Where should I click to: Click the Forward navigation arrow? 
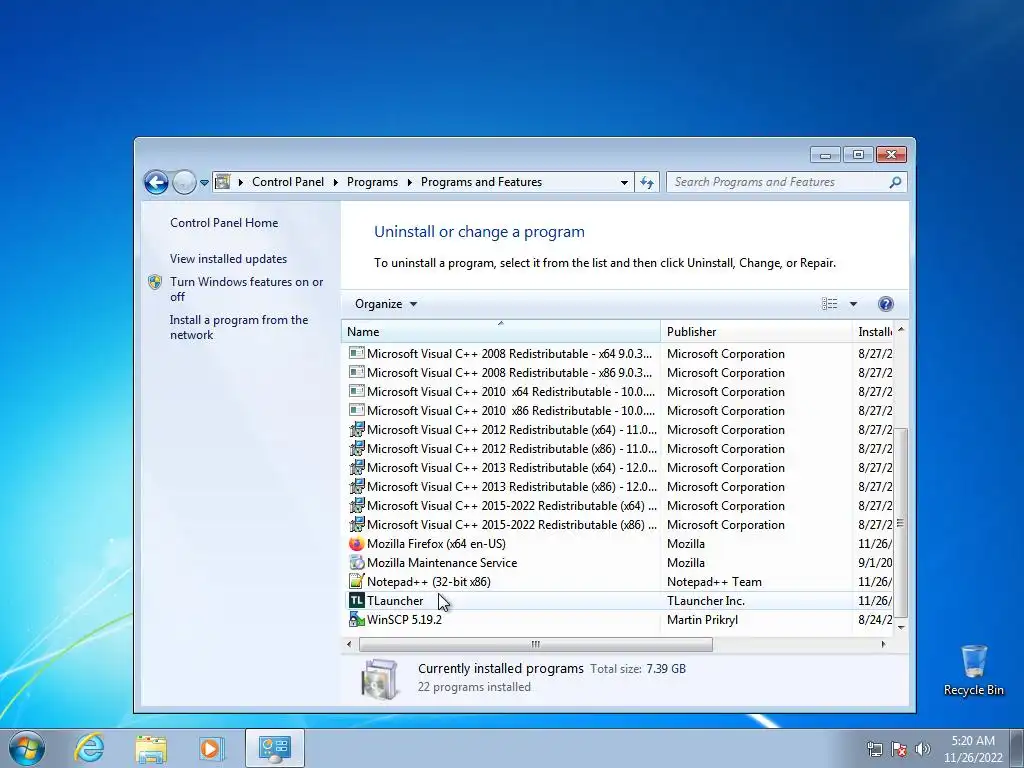point(184,182)
